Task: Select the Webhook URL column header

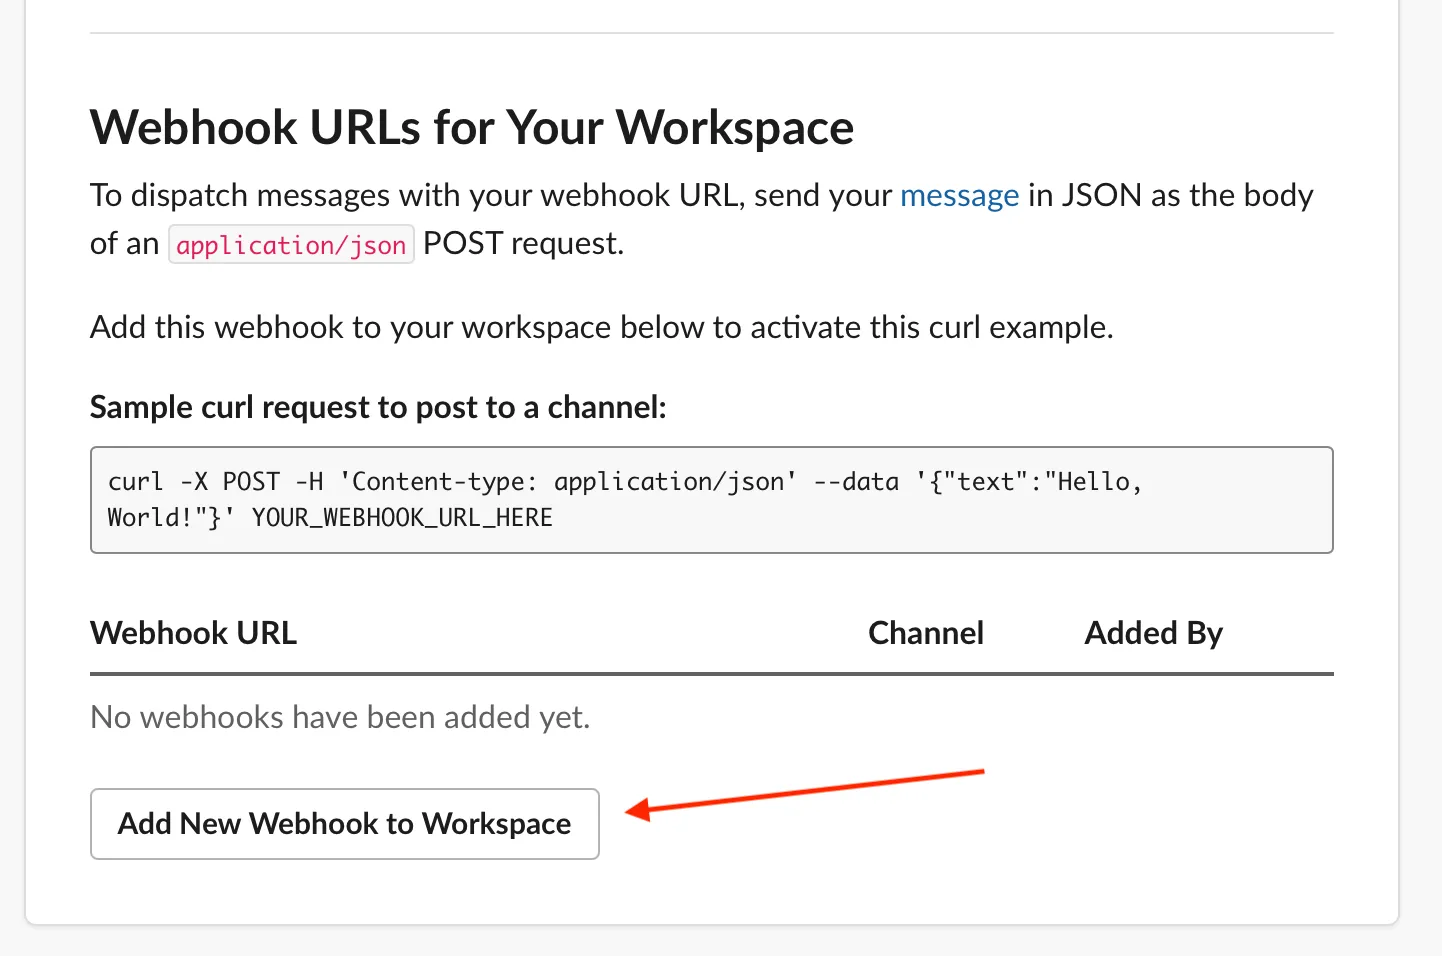Action: coord(193,632)
